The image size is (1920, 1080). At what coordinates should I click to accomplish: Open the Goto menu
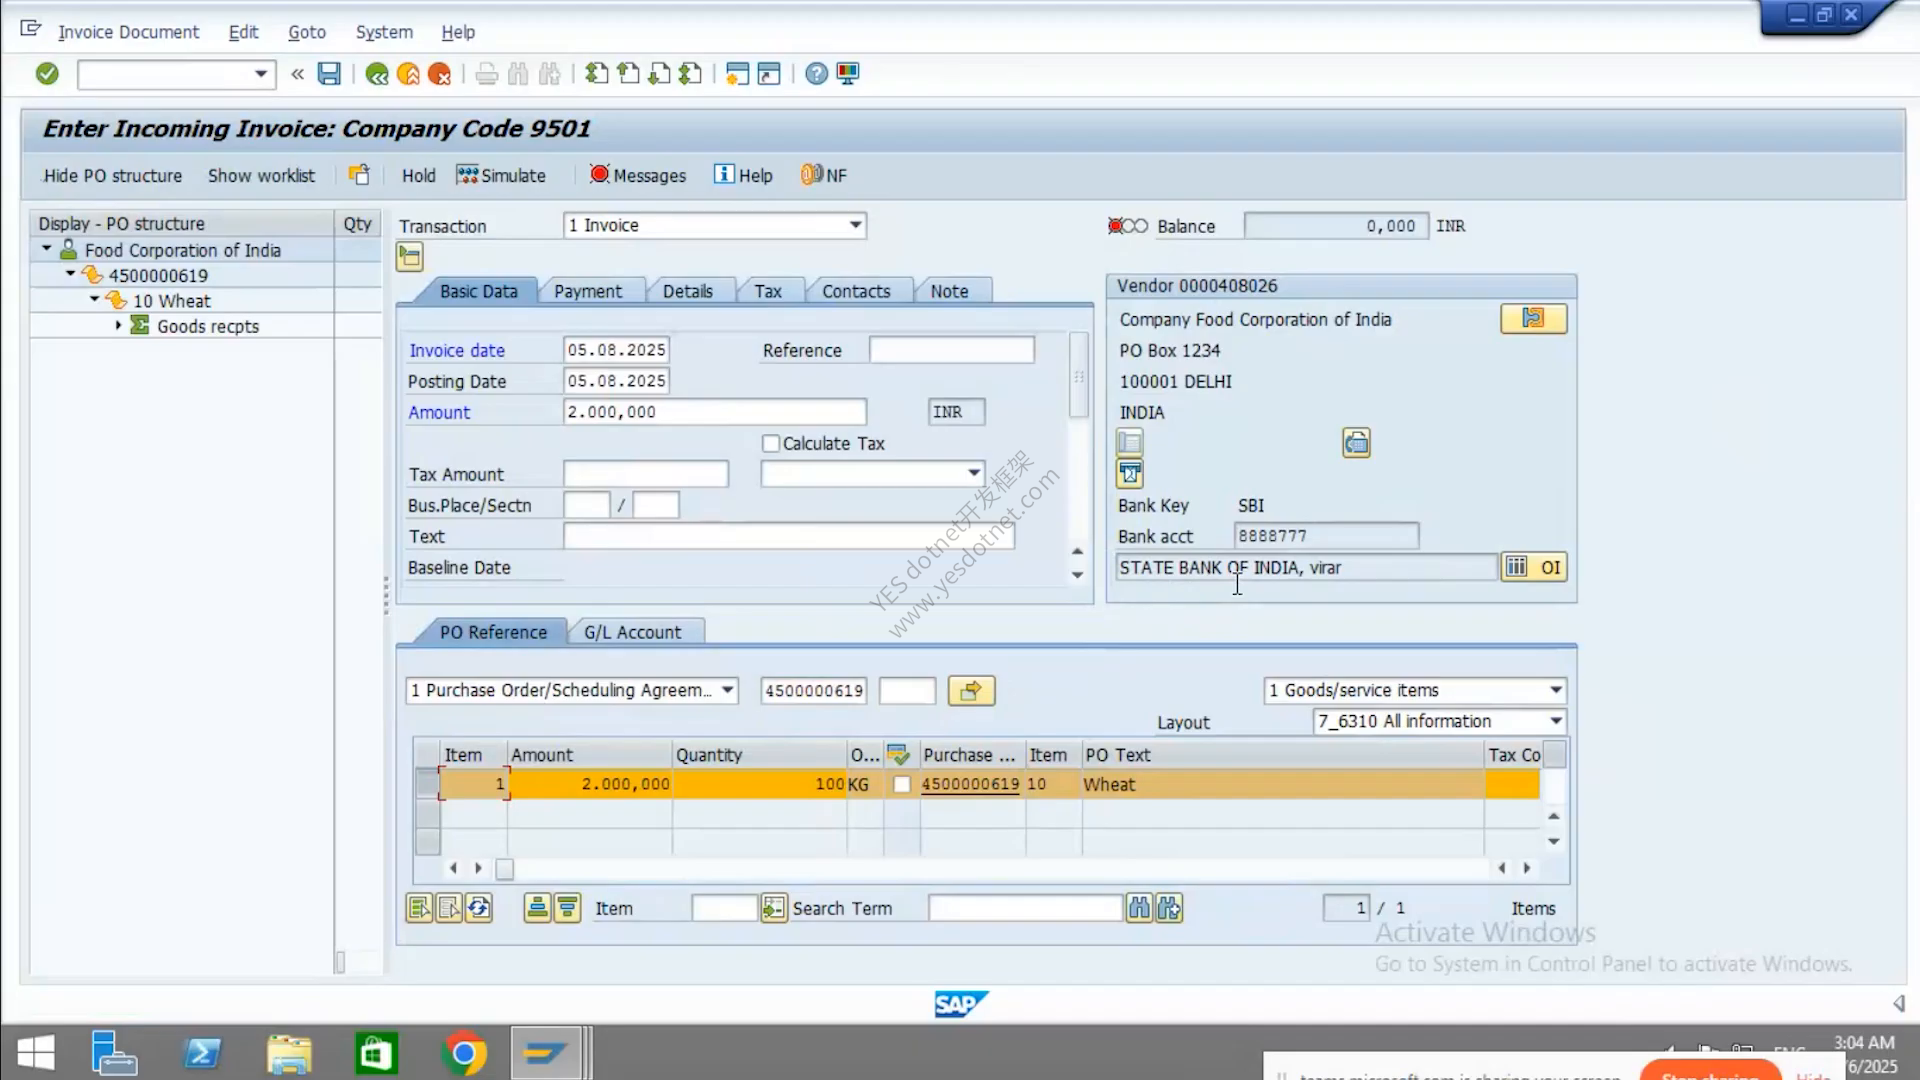307,32
